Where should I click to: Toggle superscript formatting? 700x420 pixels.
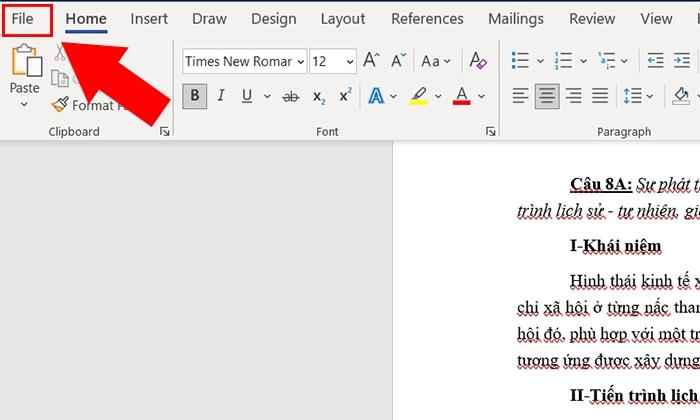click(x=345, y=95)
